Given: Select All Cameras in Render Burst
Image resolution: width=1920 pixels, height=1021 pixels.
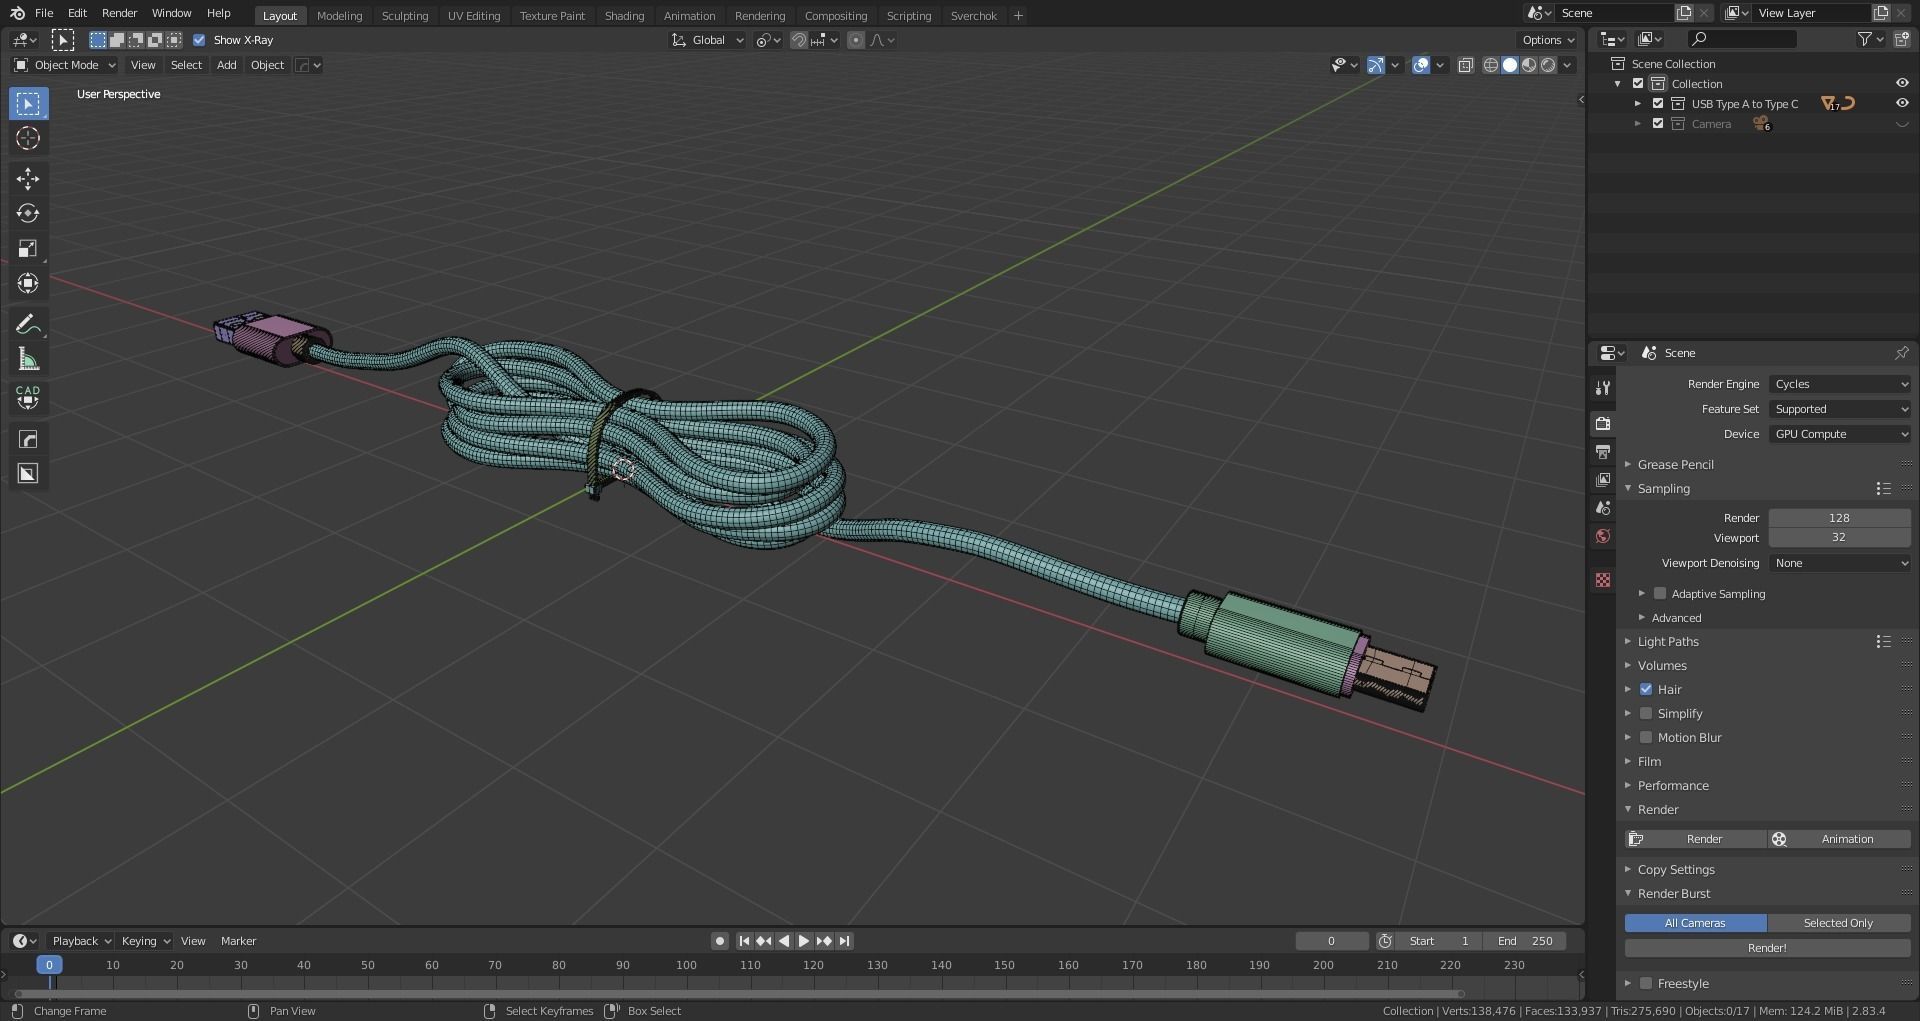Looking at the screenshot, I should point(1695,923).
